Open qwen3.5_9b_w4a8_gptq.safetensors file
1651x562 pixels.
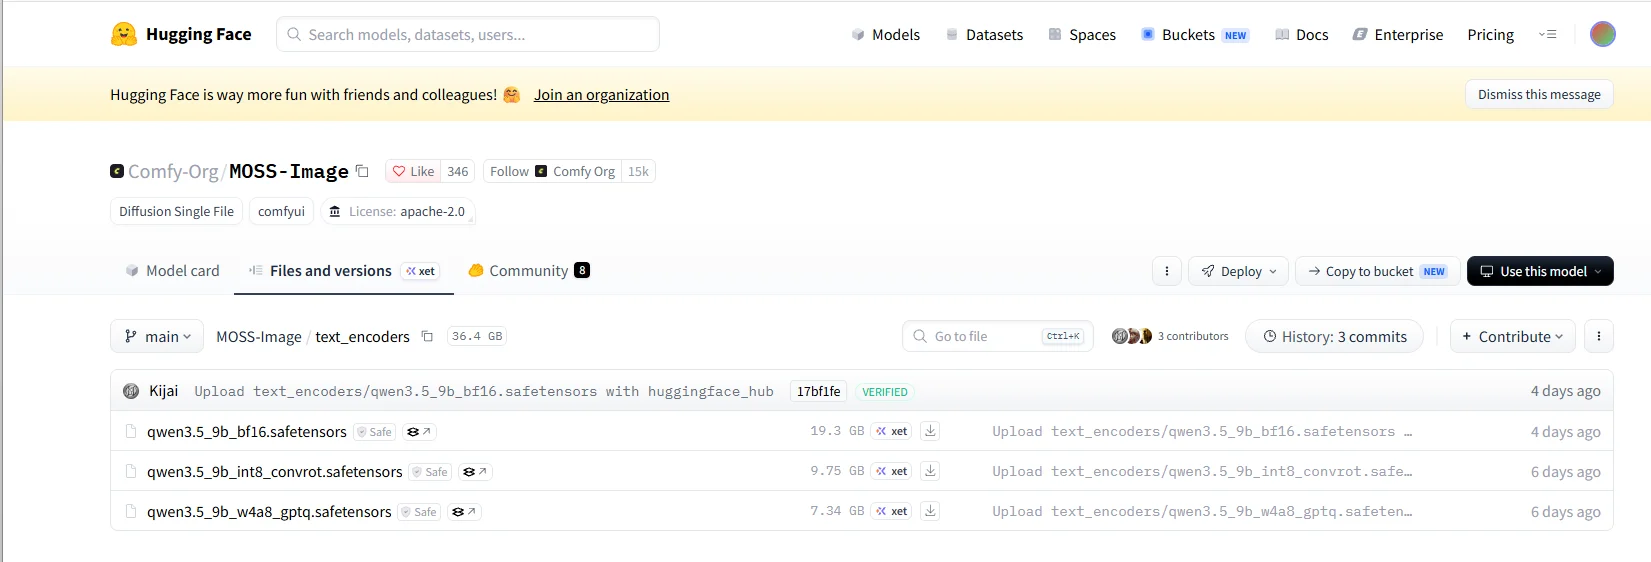pyautogui.click(x=269, y=512)
